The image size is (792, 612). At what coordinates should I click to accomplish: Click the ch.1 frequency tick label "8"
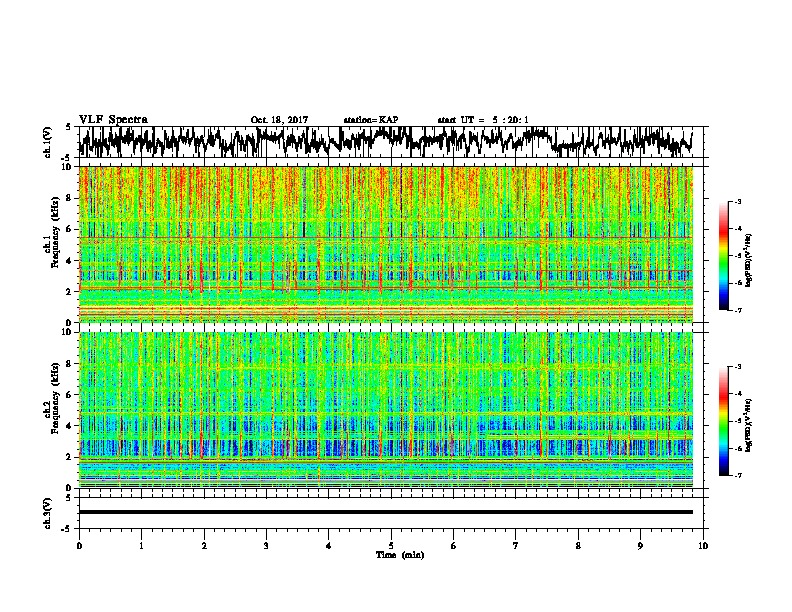pos(70,199)
